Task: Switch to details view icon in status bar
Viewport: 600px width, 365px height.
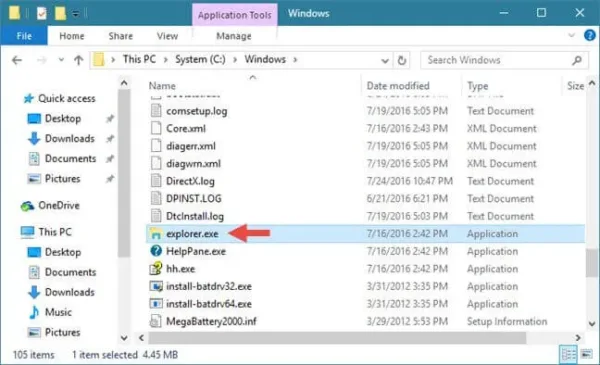Action: click(568, 354)
